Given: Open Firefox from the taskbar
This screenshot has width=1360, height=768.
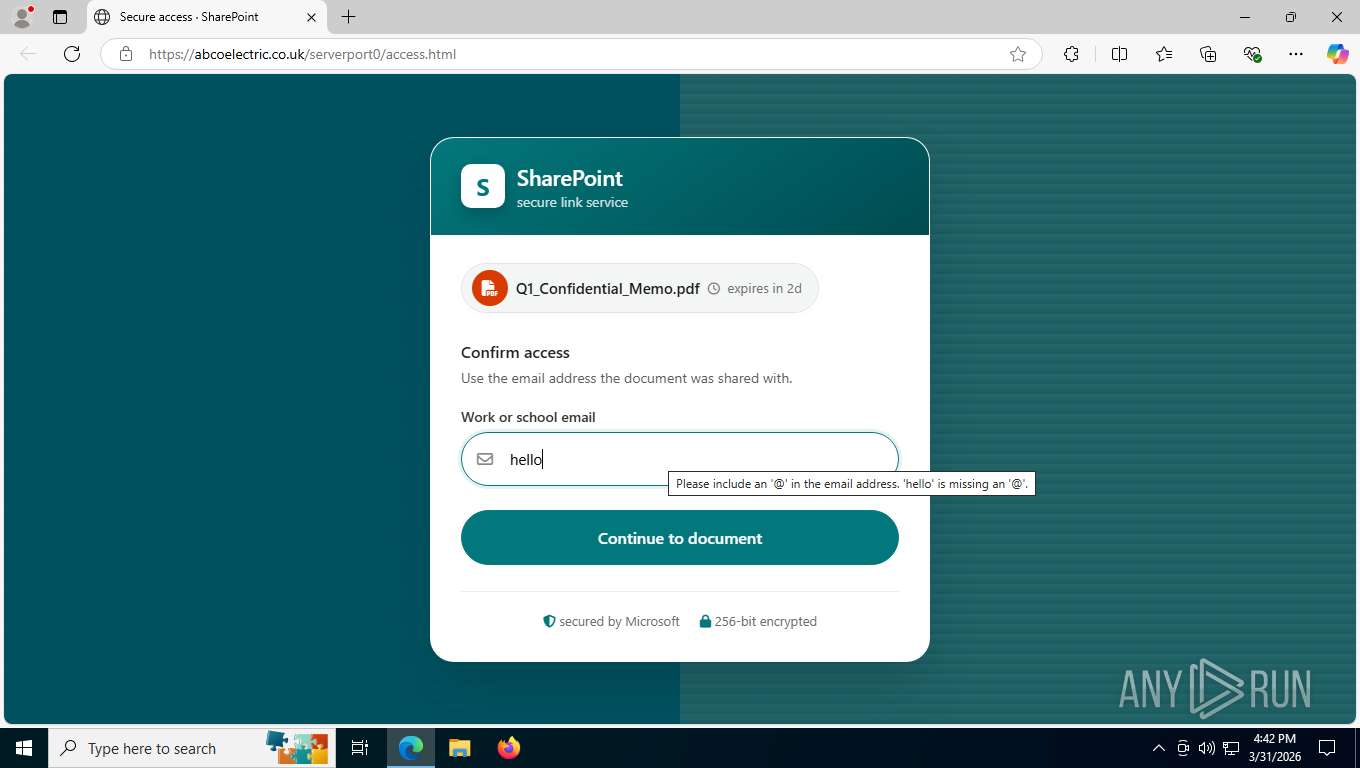Looking at the screenshot, I should [x=508, y=748].
